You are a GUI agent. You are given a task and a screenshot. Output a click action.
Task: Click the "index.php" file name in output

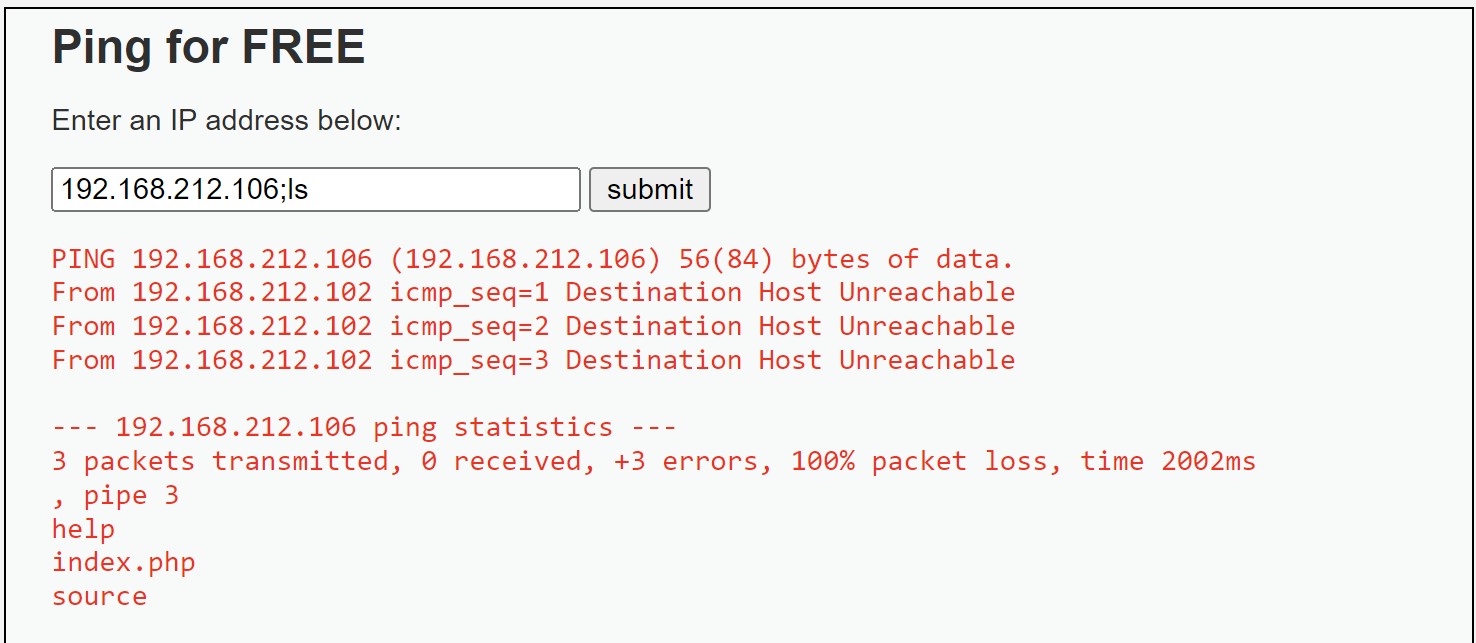pos(123,563)
